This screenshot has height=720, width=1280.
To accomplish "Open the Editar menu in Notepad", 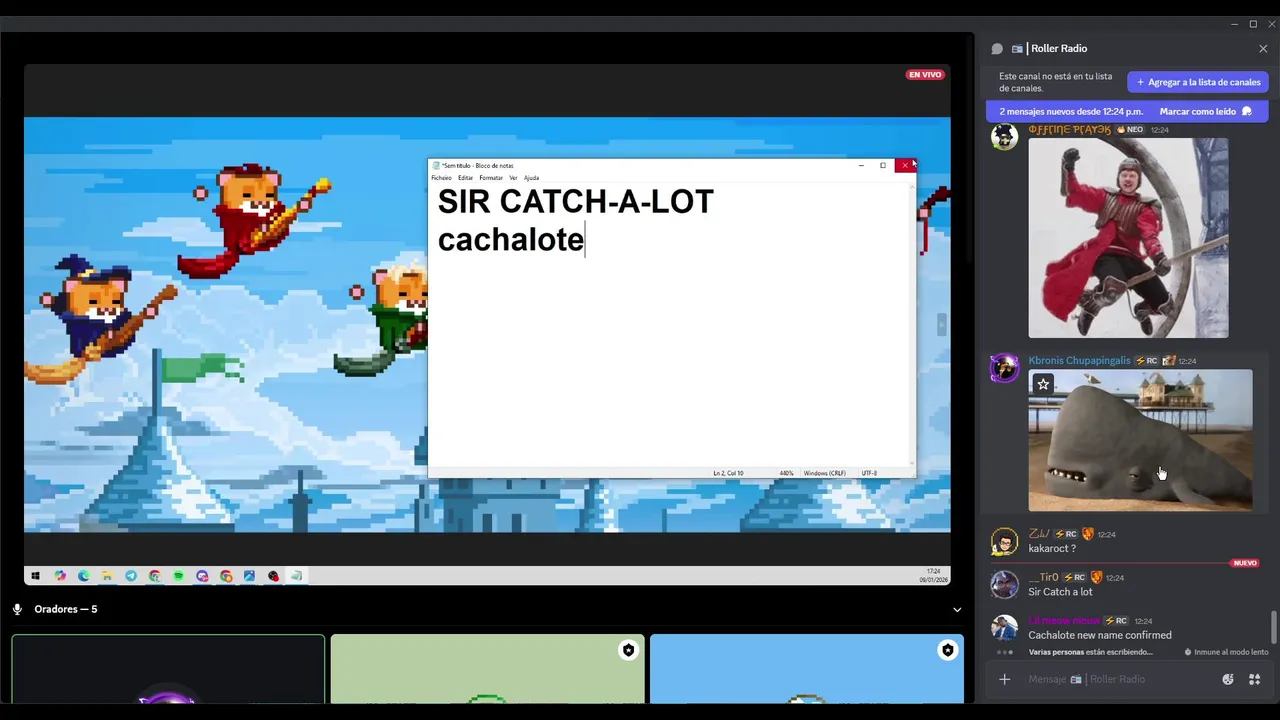I will tap(465, 178).
